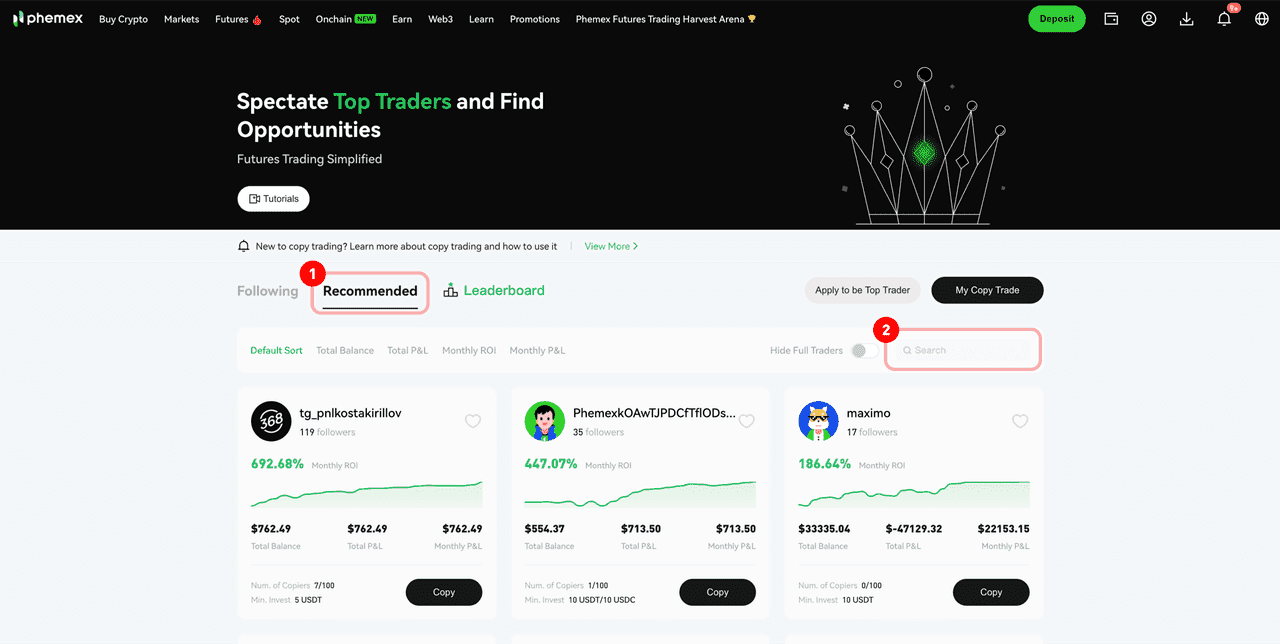
Task: Expand the Futures menu
Action: (x=238, y=19)
